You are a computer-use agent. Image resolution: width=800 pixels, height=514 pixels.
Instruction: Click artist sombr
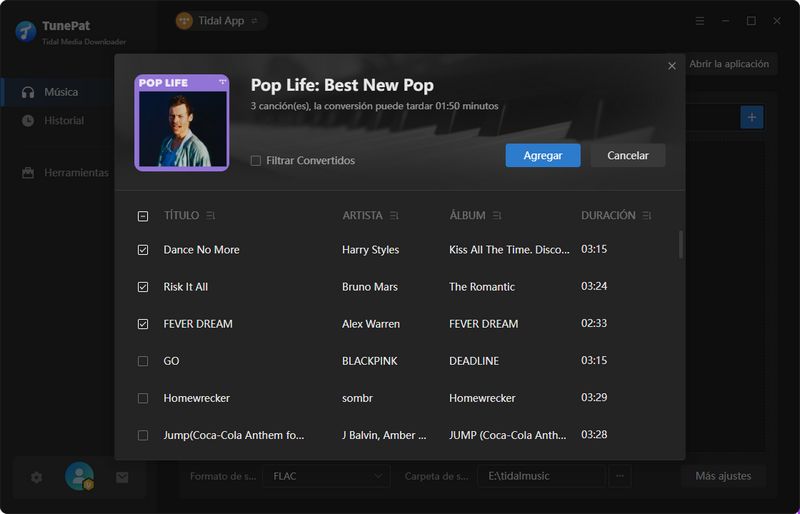click(357, 398)
